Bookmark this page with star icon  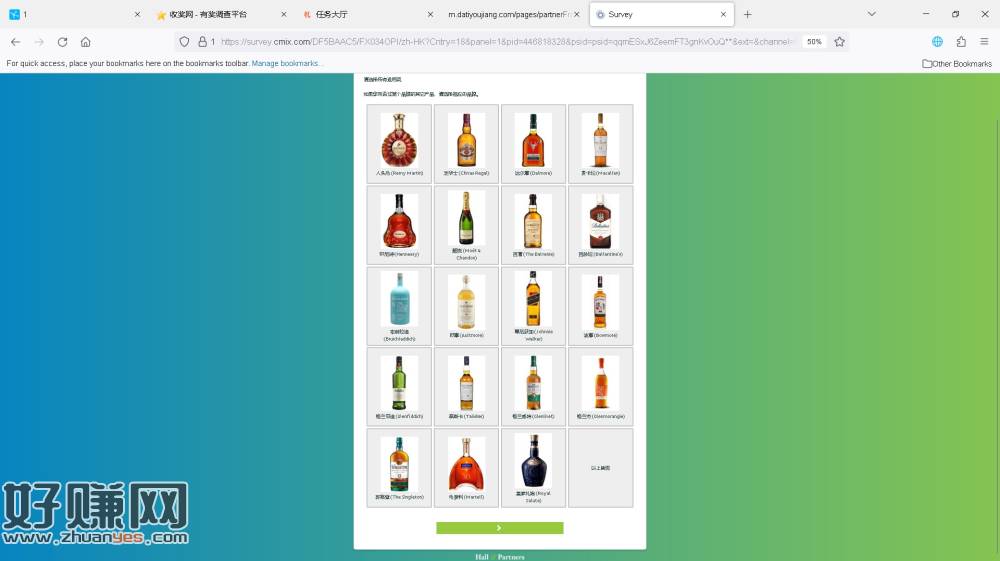pos(839,42)
